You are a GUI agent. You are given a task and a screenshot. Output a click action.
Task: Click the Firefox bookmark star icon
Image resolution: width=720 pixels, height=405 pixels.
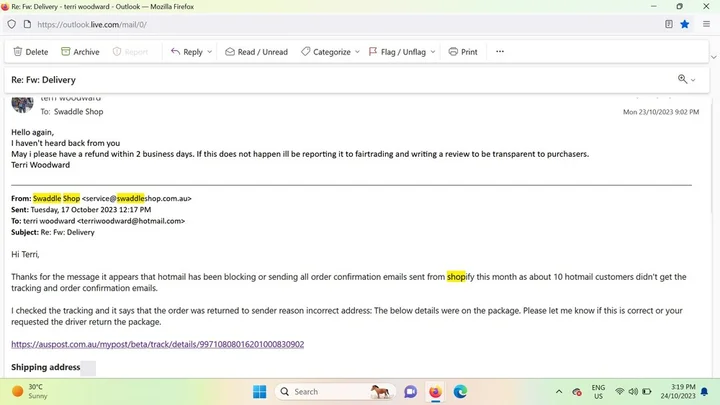[685, 24]
